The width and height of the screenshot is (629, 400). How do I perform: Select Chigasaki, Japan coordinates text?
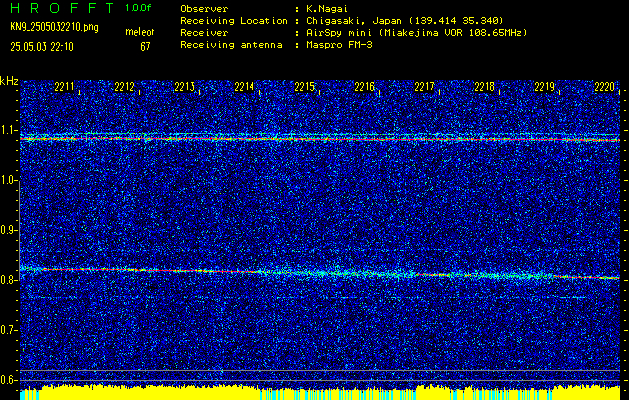click(x=404, y=20)
